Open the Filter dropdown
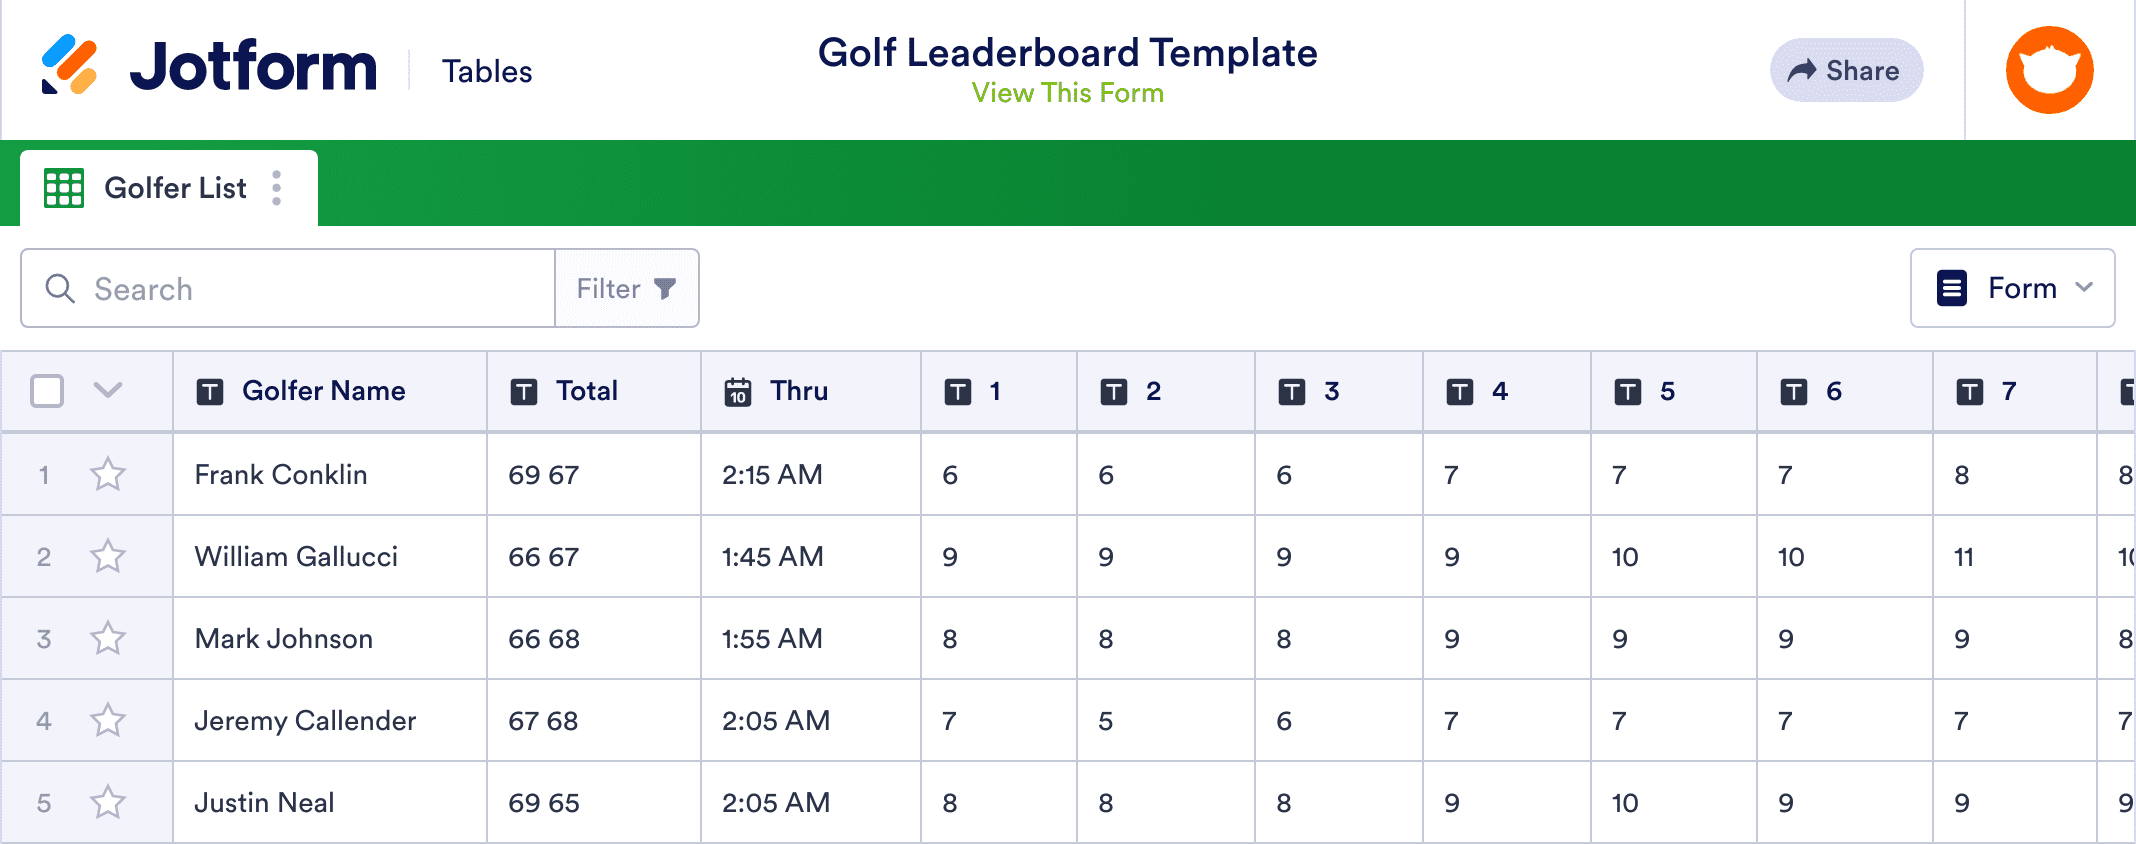Screen dimensions: 2136x844 click(x=626, y=289)
